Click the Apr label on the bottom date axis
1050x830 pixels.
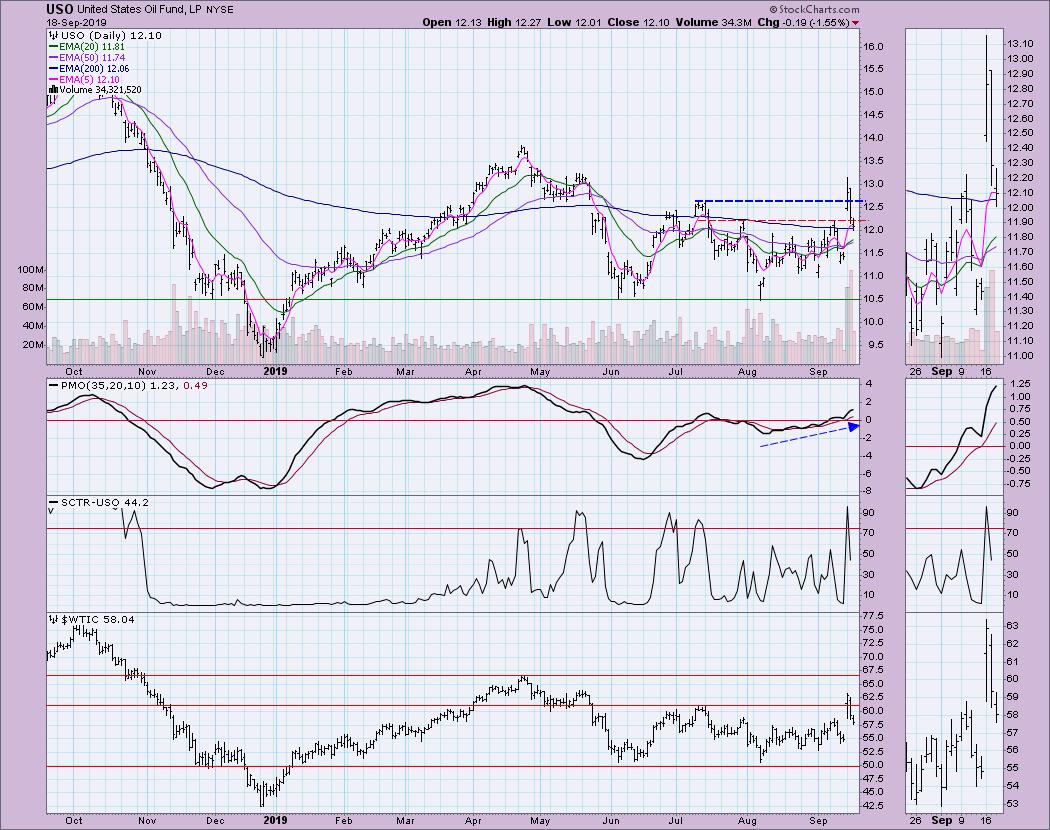pyautogui.click(x=473, y=821)
